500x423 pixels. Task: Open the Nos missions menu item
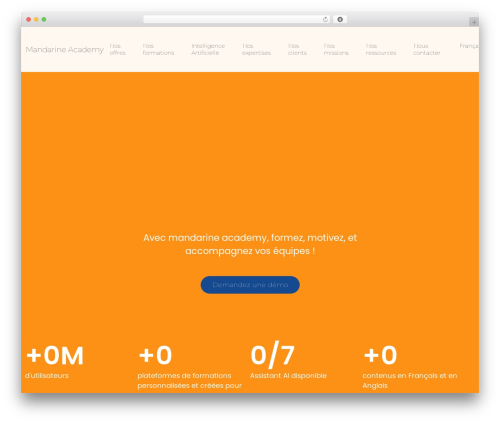[336, 49]
